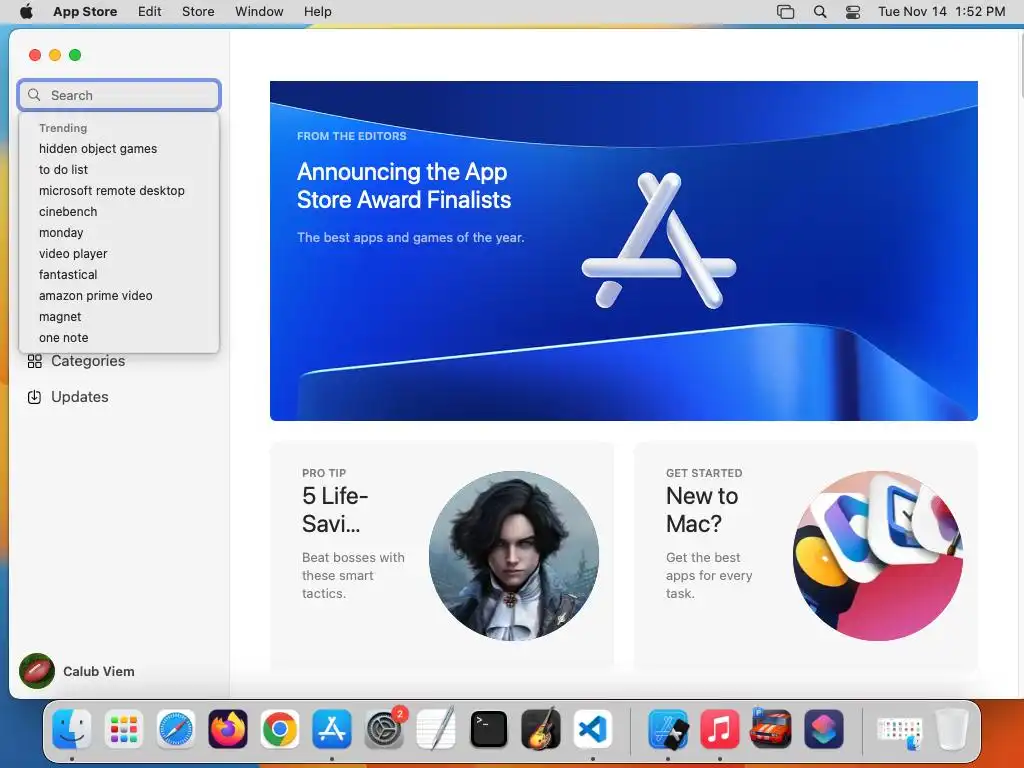The width and height of the screenshot is (1024, 768).
Task: Launch Visual Studio Code from the Dock
Action: pos(593,729)
